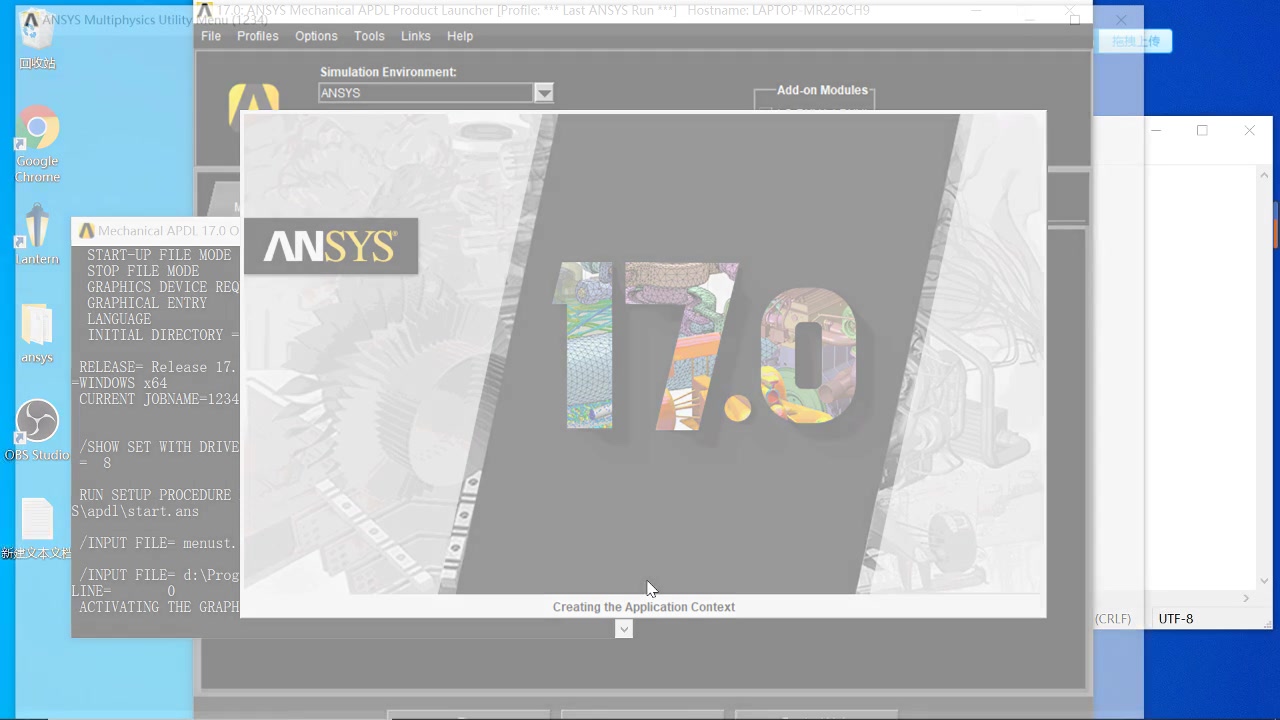
Task: Open the Profiles menu
Action: 258,36
